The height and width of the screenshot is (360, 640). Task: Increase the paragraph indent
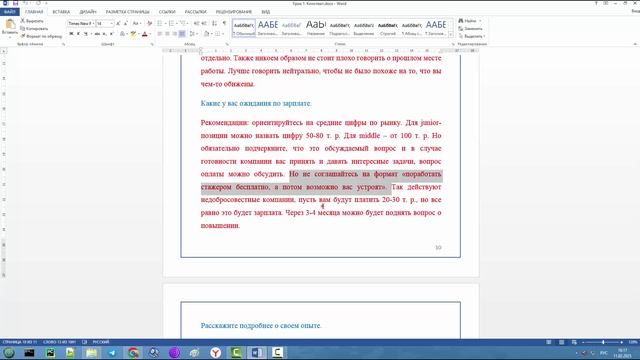[204, 24]
